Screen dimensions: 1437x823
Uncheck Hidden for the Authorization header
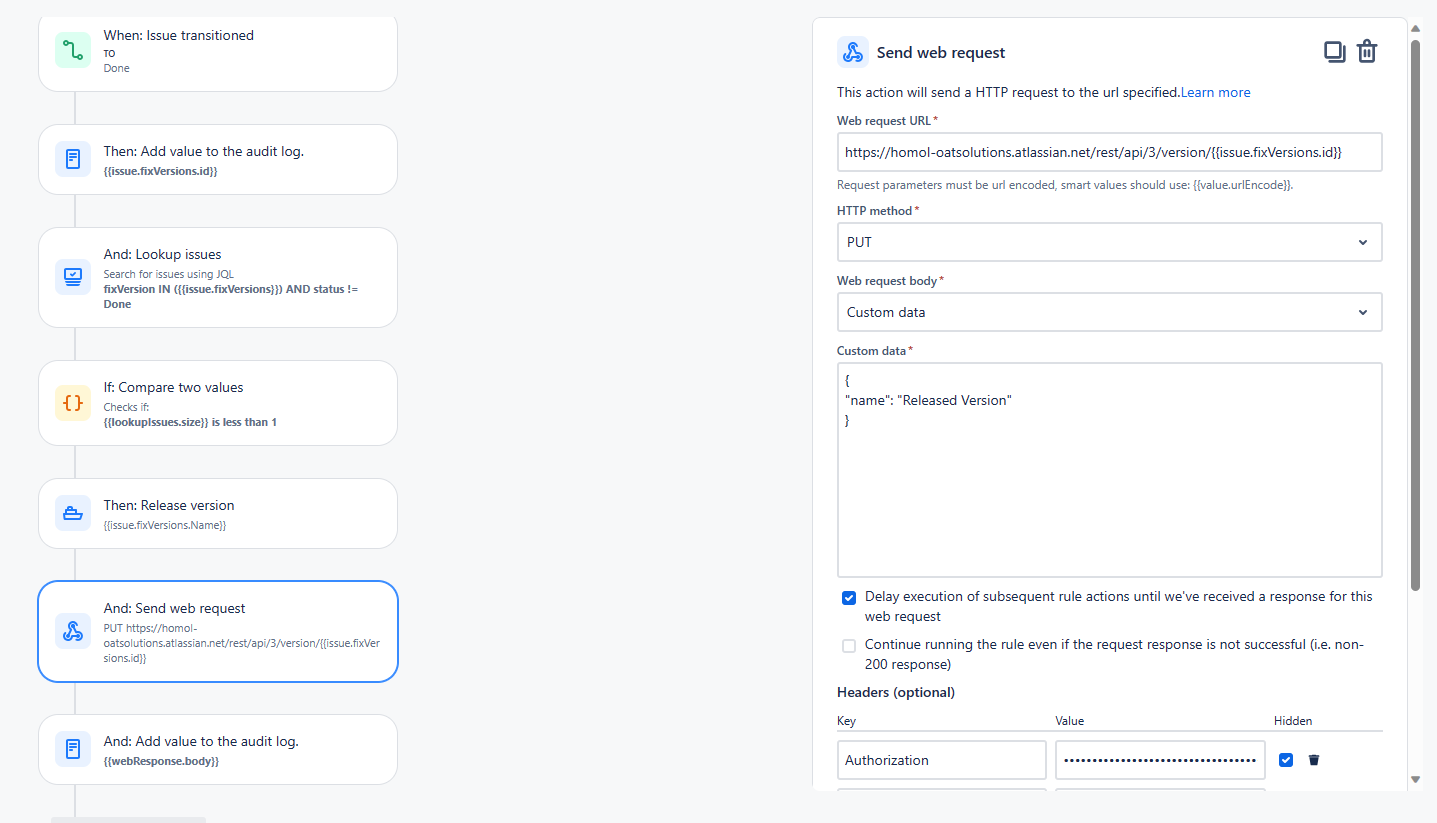[x=1285, y=759]
